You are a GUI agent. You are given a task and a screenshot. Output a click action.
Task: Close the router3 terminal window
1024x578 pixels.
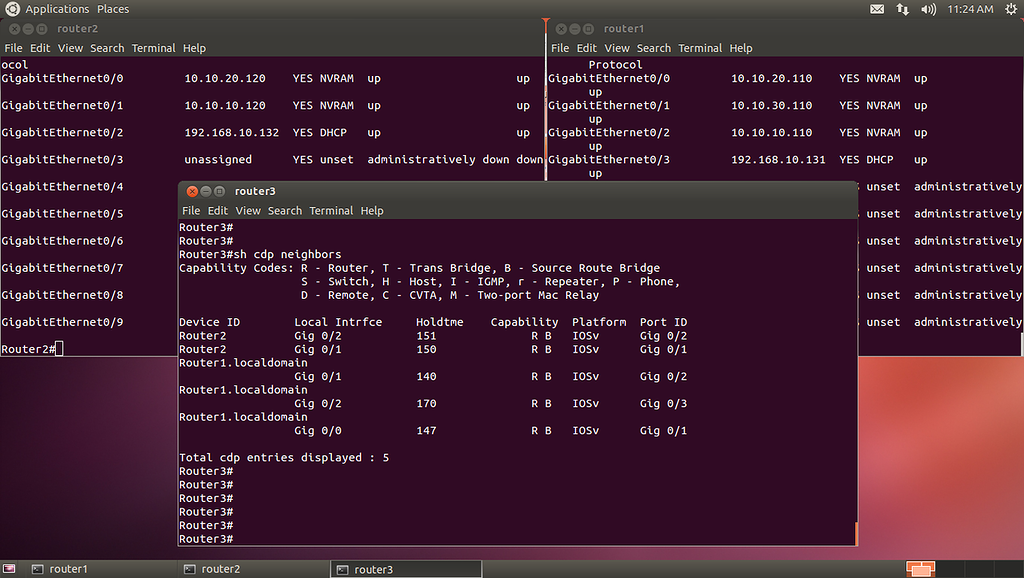192,191
